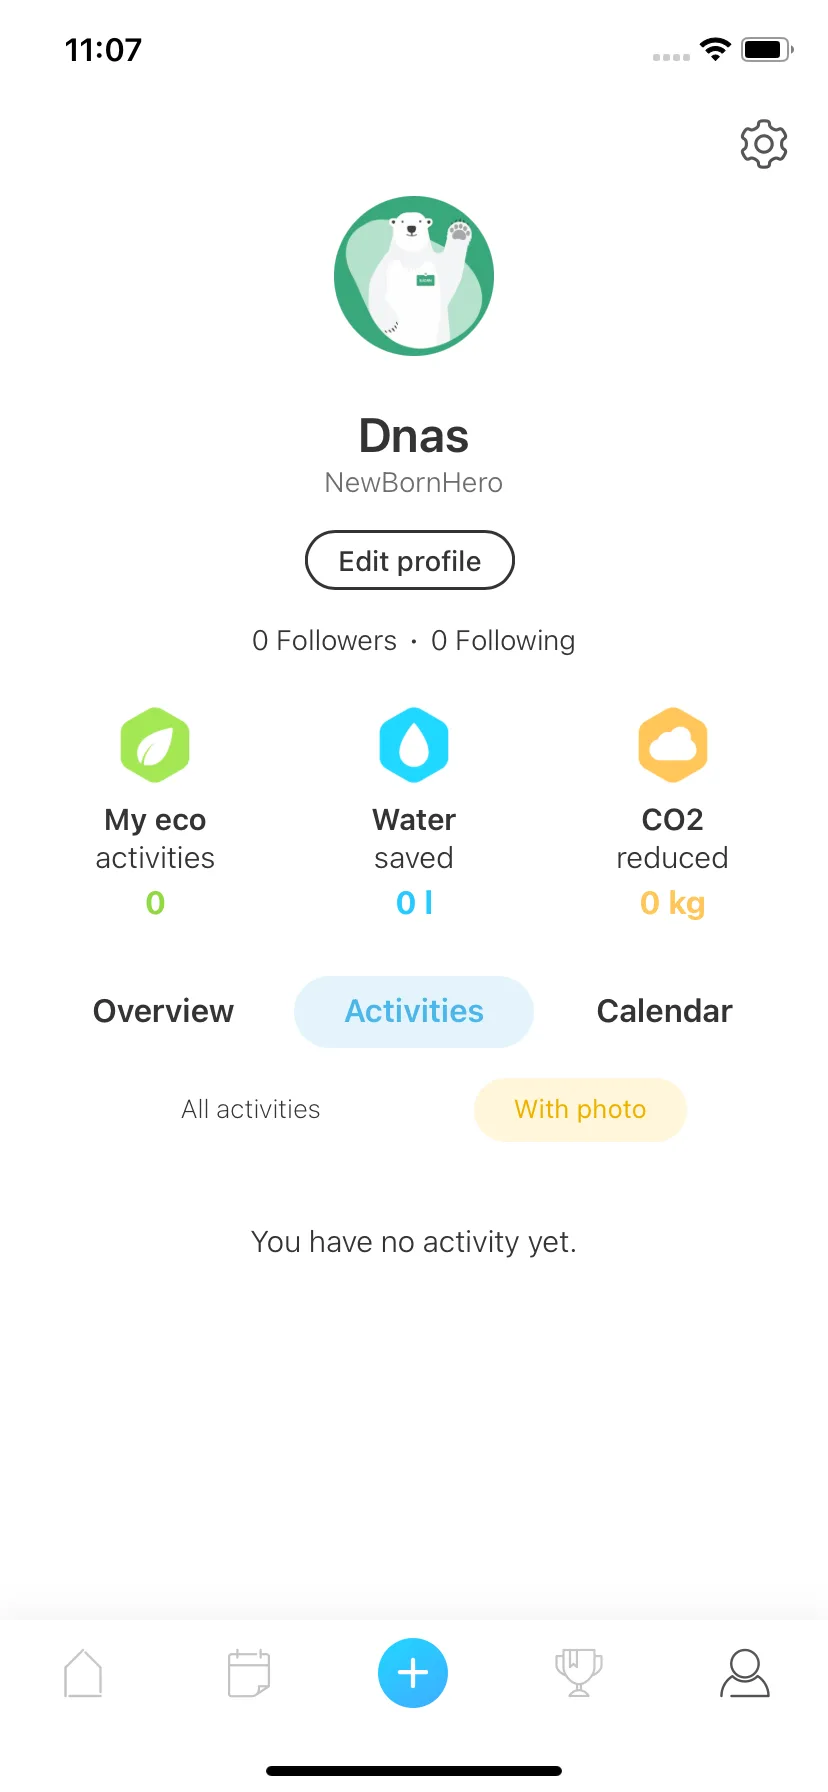Tap the green leaf eco activities icon
828x1792 pixels.
pyautogui.click(x=155, y=745)
